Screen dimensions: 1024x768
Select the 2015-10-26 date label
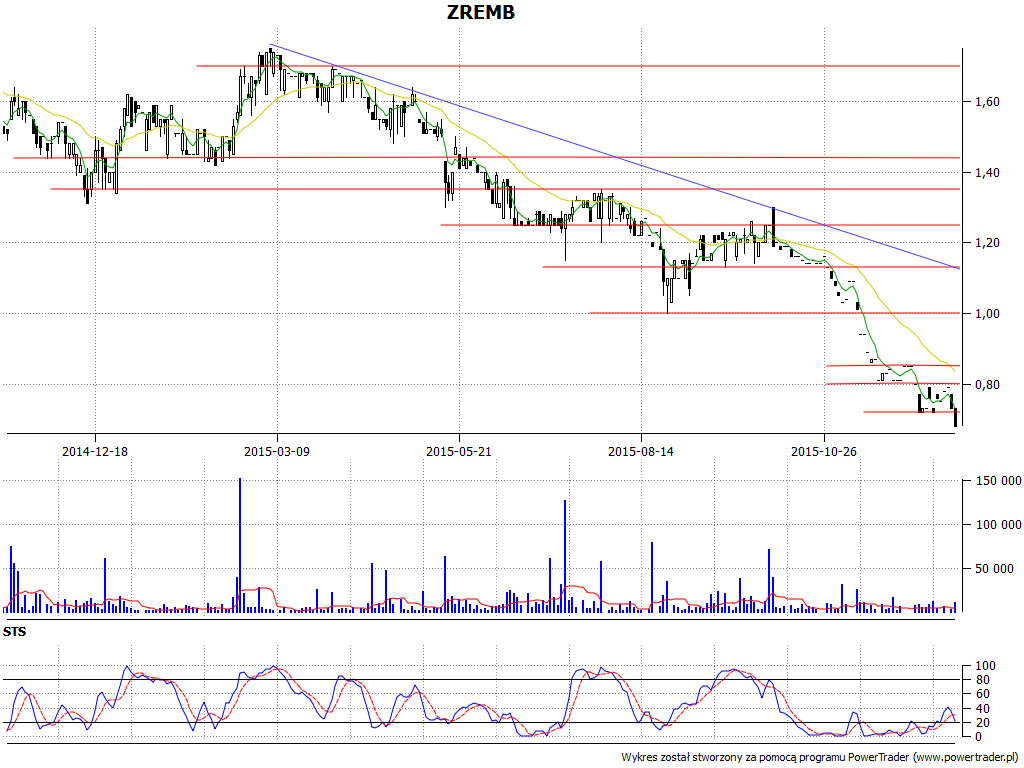(824, 451)
